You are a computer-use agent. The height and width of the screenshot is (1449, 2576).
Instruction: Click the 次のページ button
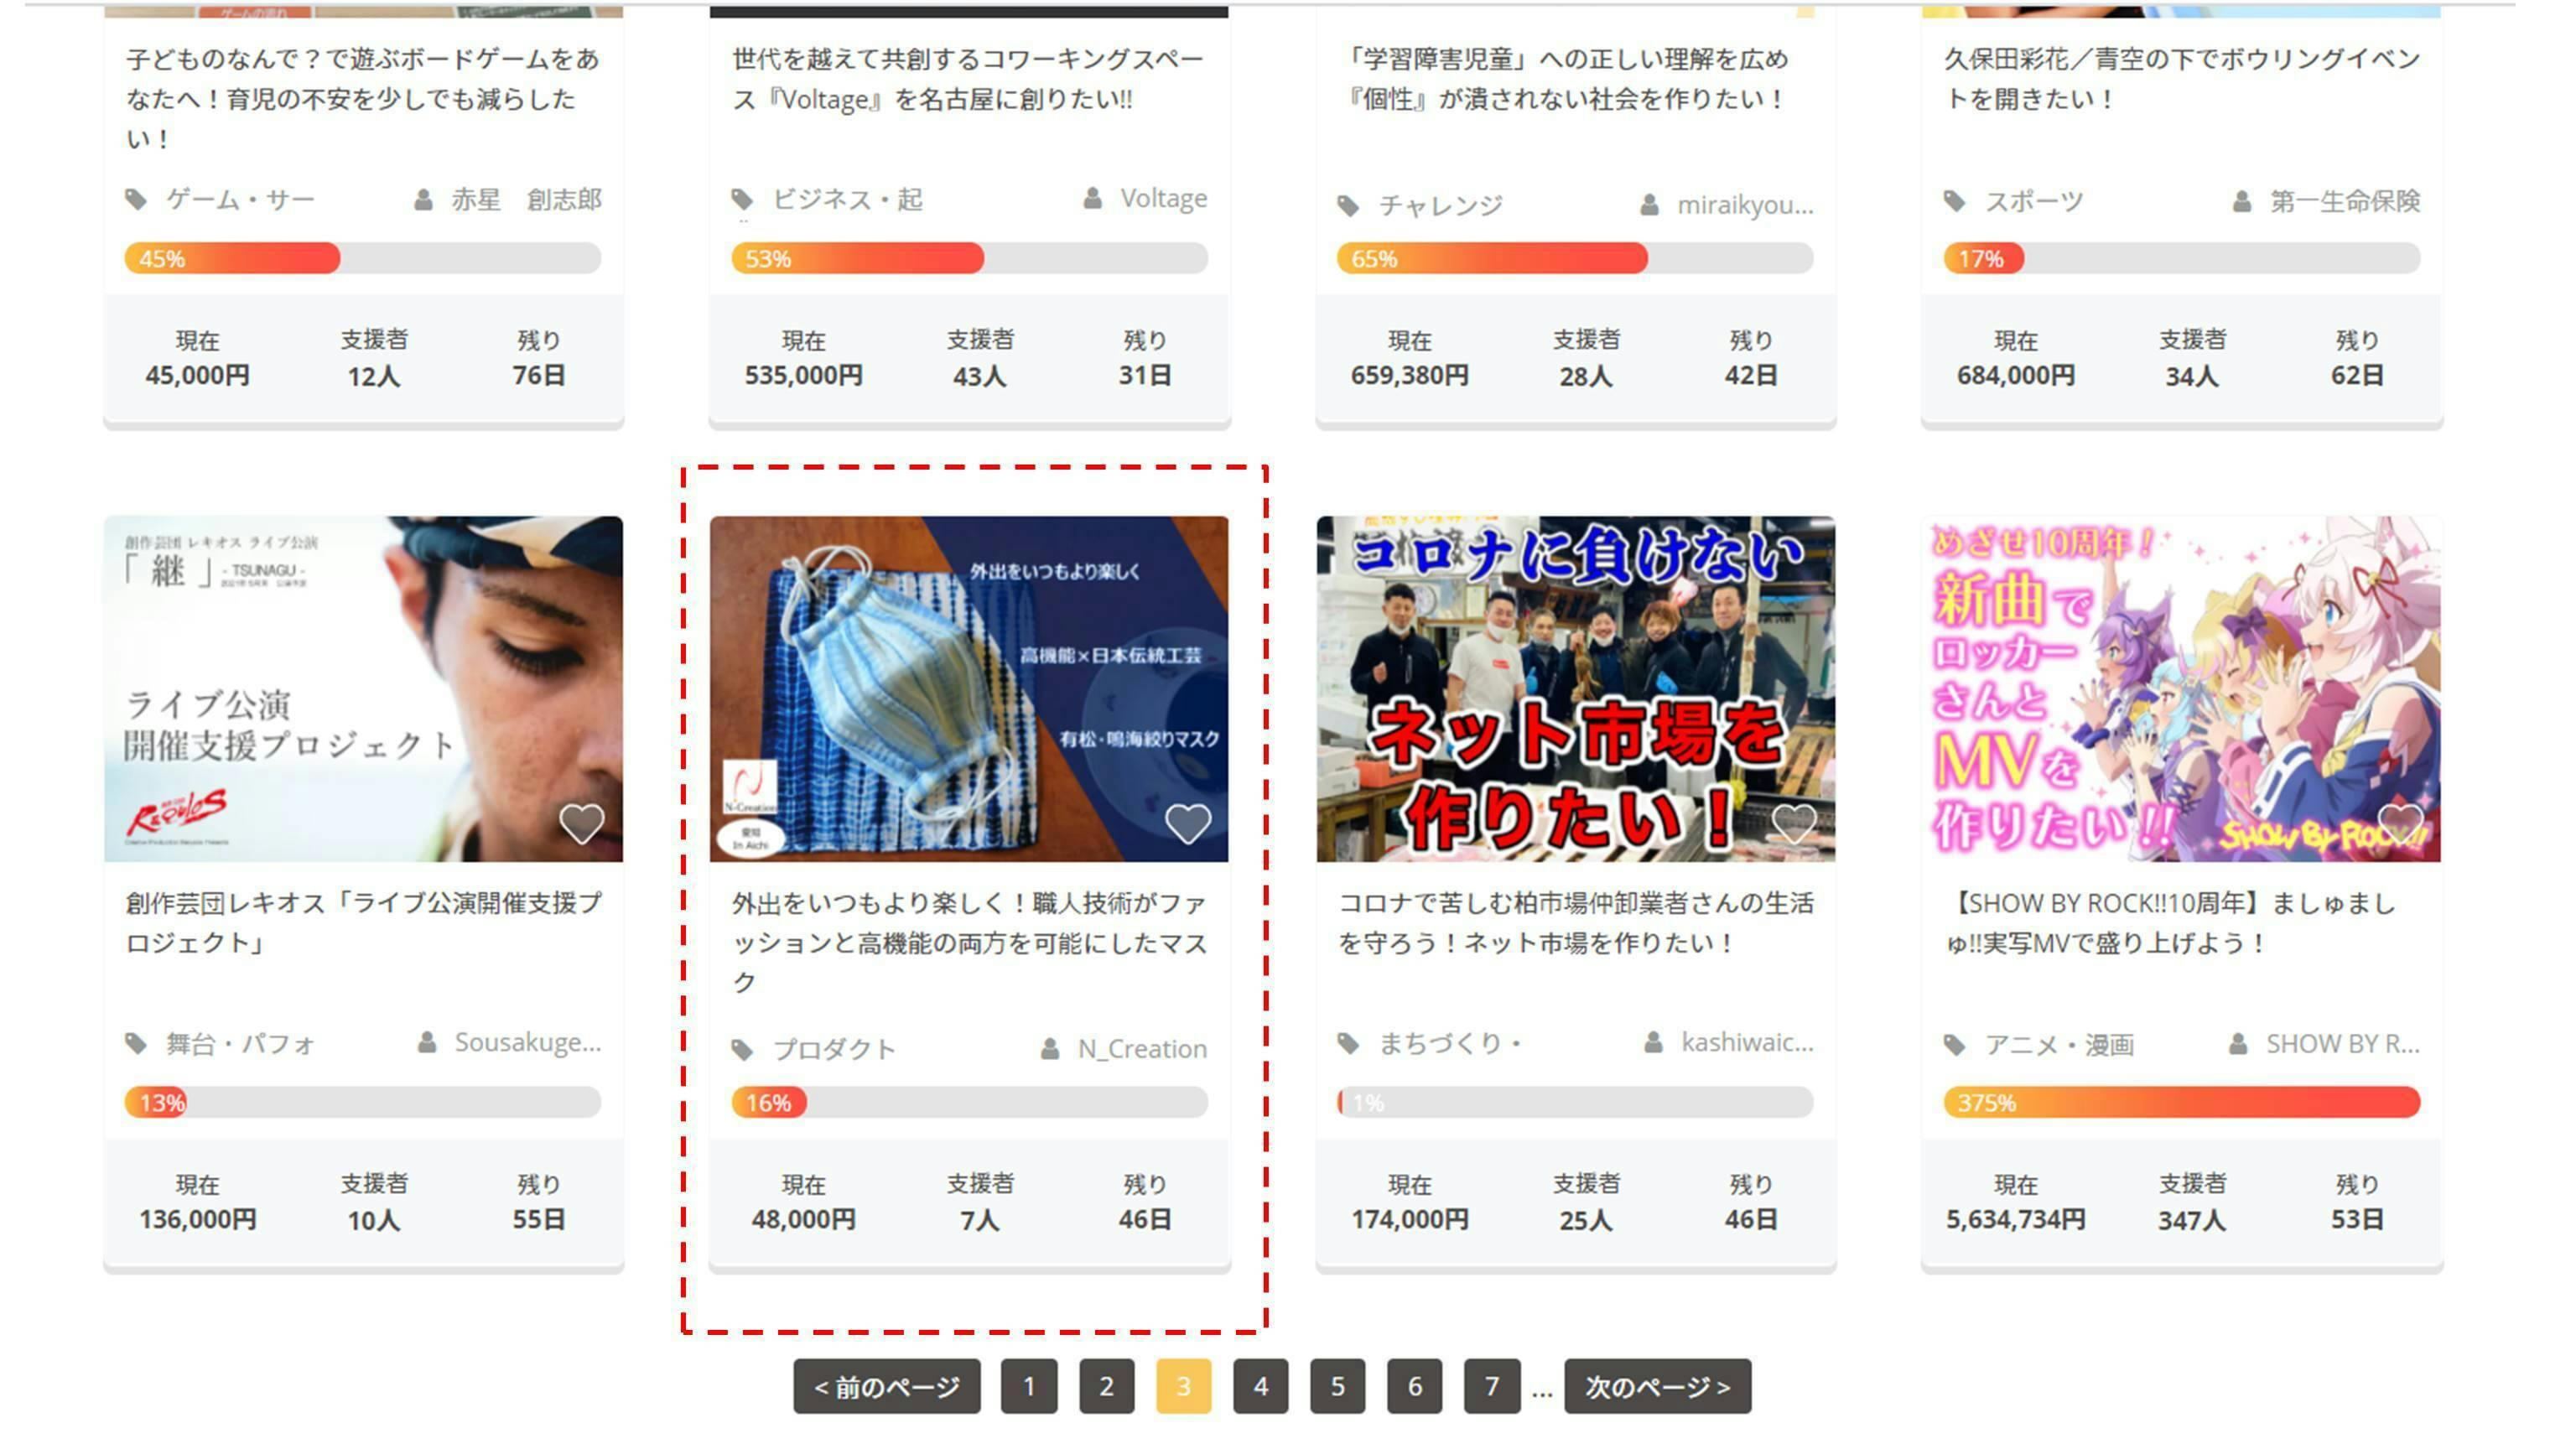click(1658, 1386)
